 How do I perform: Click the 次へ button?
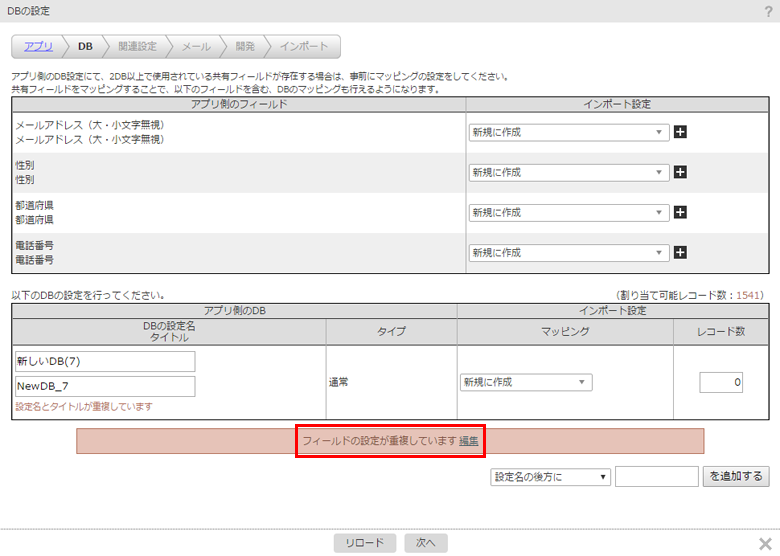(x=426, y=543)
